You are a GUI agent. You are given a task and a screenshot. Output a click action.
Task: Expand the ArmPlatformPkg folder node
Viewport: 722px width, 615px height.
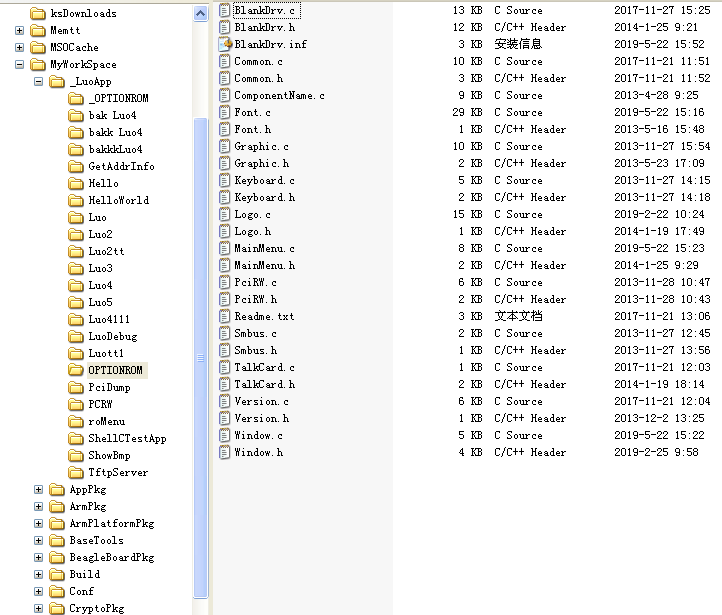click(39, 523)
